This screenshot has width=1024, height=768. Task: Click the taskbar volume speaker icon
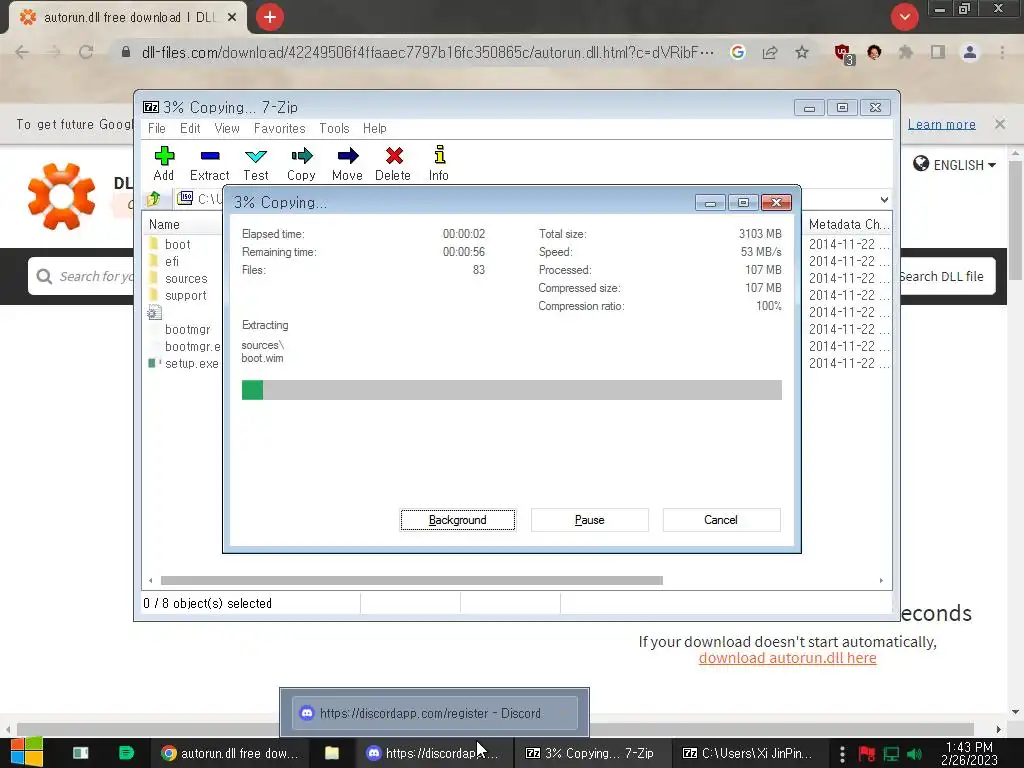coord(915,754)
